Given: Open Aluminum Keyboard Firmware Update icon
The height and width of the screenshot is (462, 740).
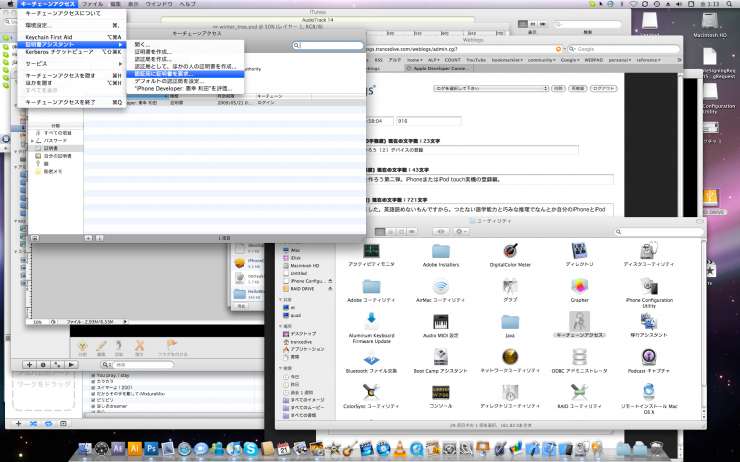Looking at the screenshot, I should (371, 321).
